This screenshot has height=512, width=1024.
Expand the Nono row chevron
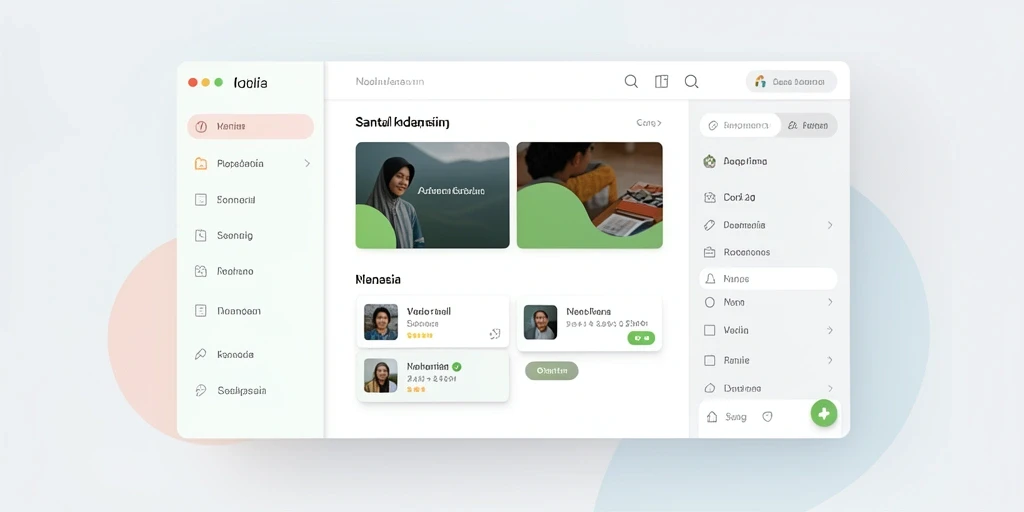coord(830,302)
